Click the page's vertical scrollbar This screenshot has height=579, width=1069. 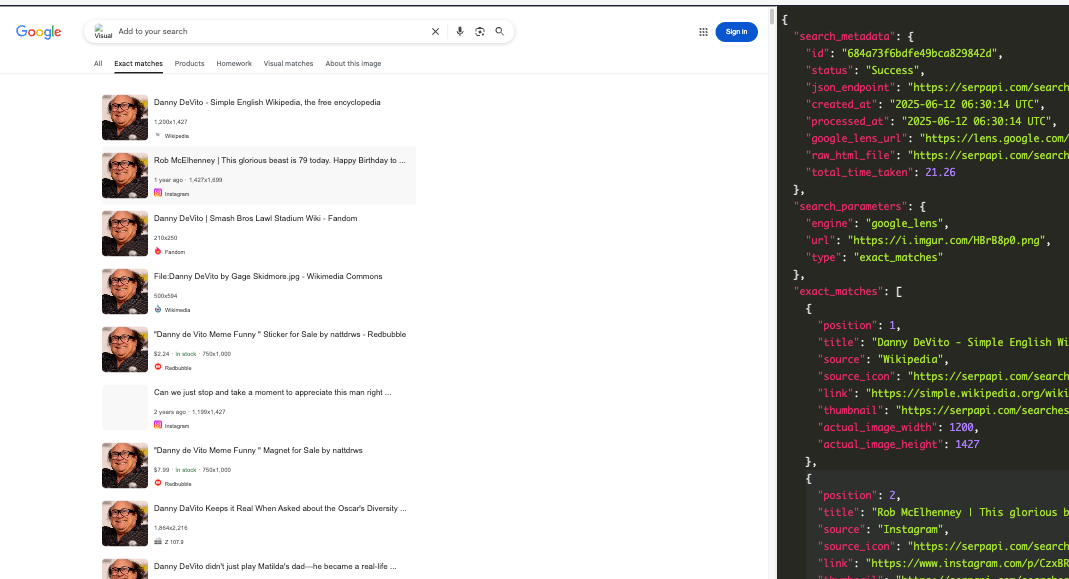tap(772, 16)
